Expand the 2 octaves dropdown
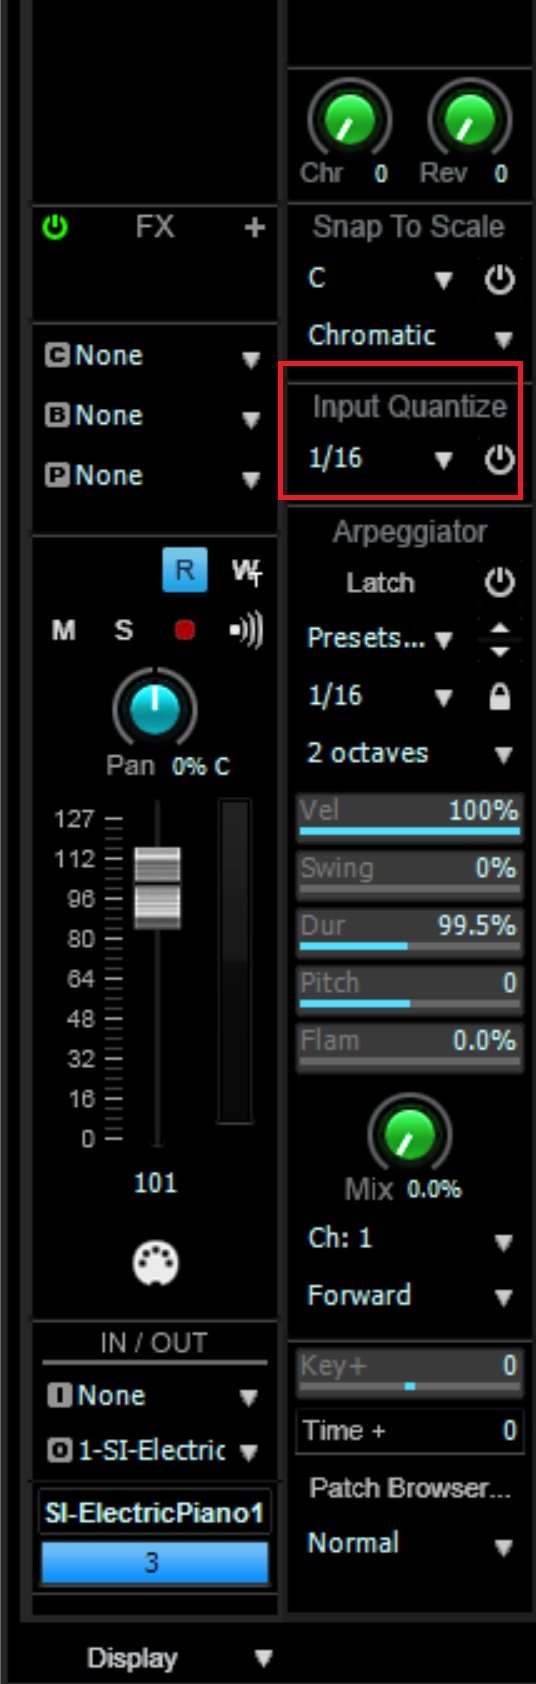This screenshot has height=1684, width=536. coord(410,753)
